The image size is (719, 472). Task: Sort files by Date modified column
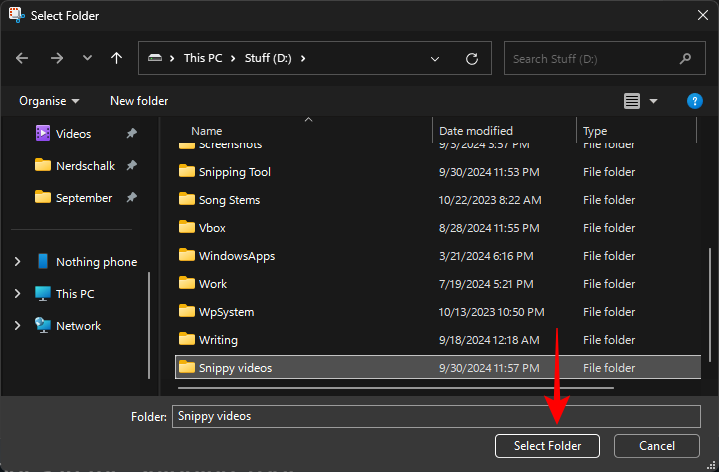coord(476,131)
